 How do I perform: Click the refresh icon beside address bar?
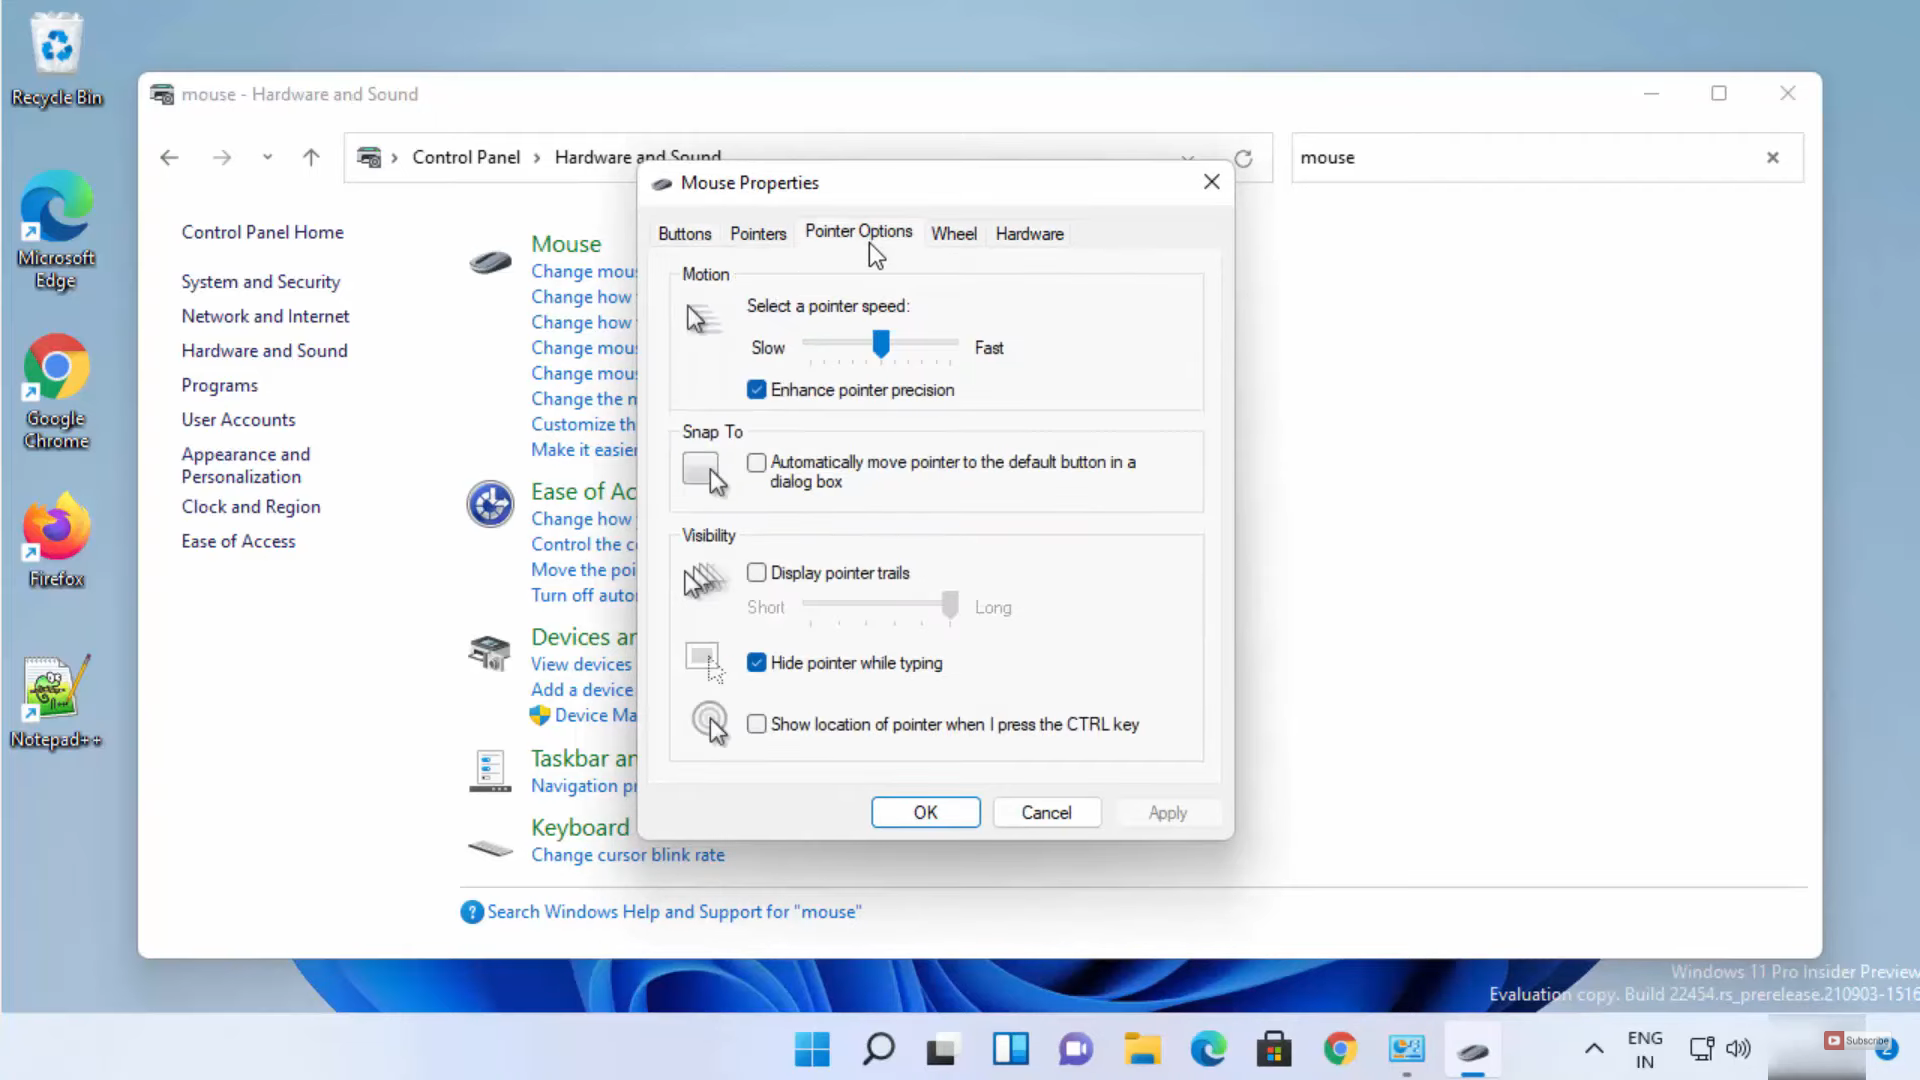pos(1243,158)
